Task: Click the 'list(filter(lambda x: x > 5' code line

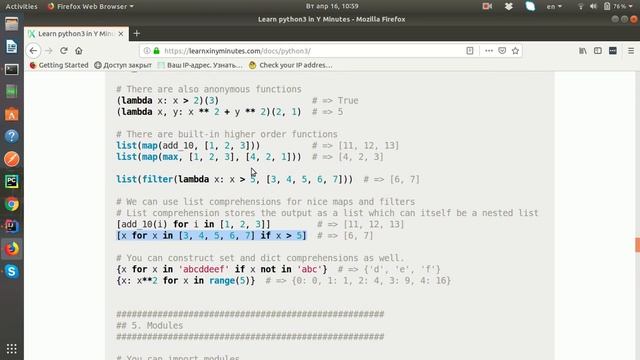Action: click(235, 179)
